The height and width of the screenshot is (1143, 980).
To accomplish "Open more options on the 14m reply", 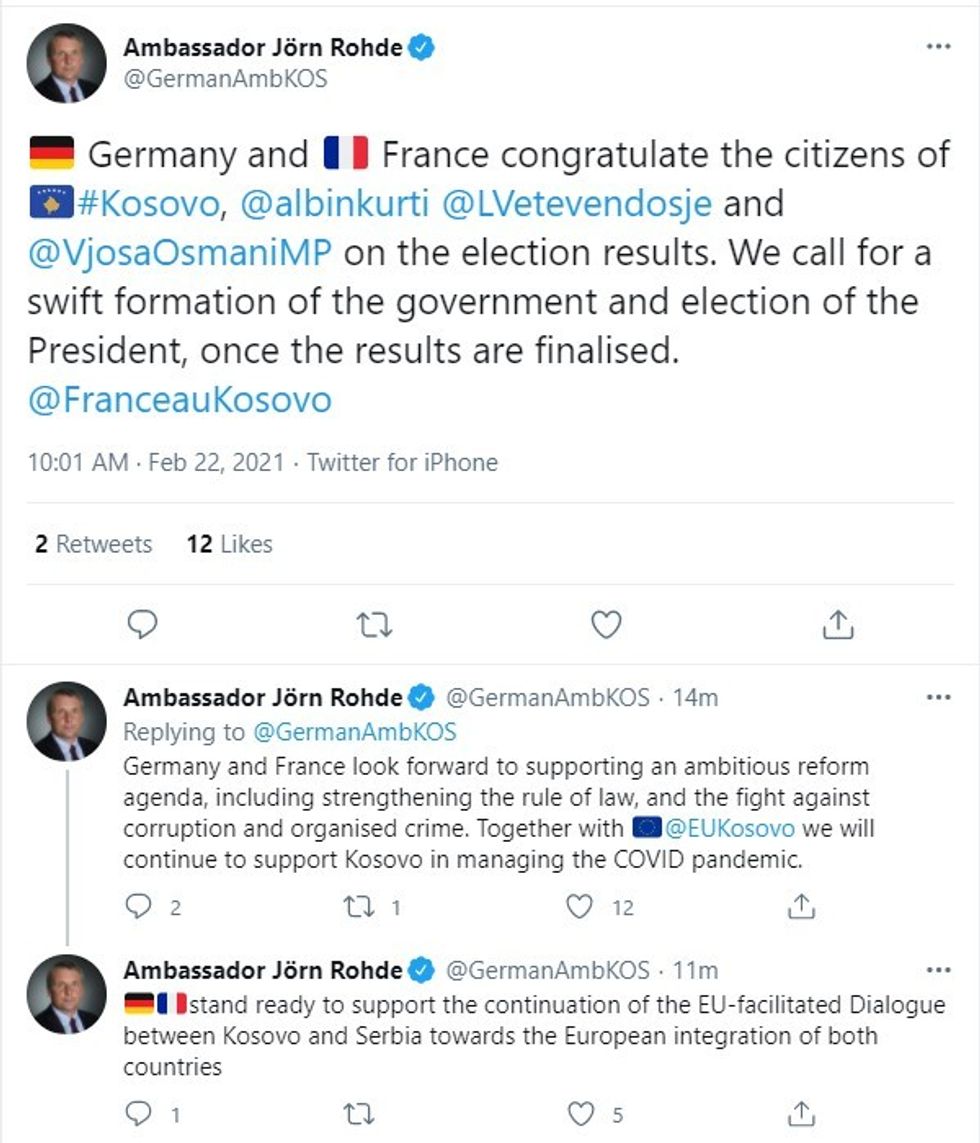I will click(937, 697).
